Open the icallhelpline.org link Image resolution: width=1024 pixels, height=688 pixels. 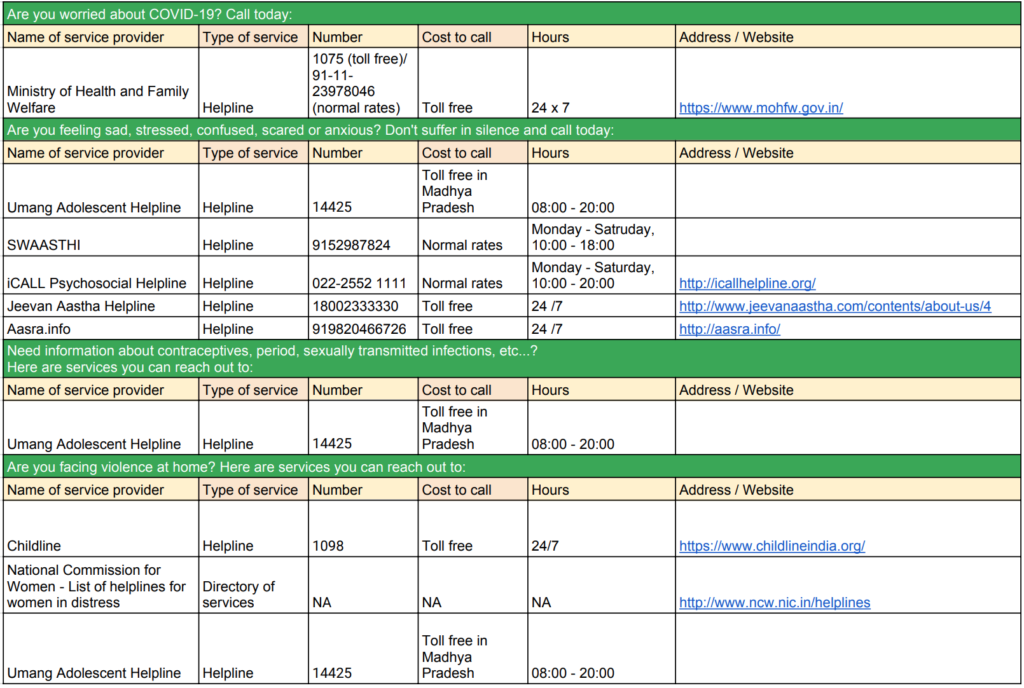pos(747,283)
